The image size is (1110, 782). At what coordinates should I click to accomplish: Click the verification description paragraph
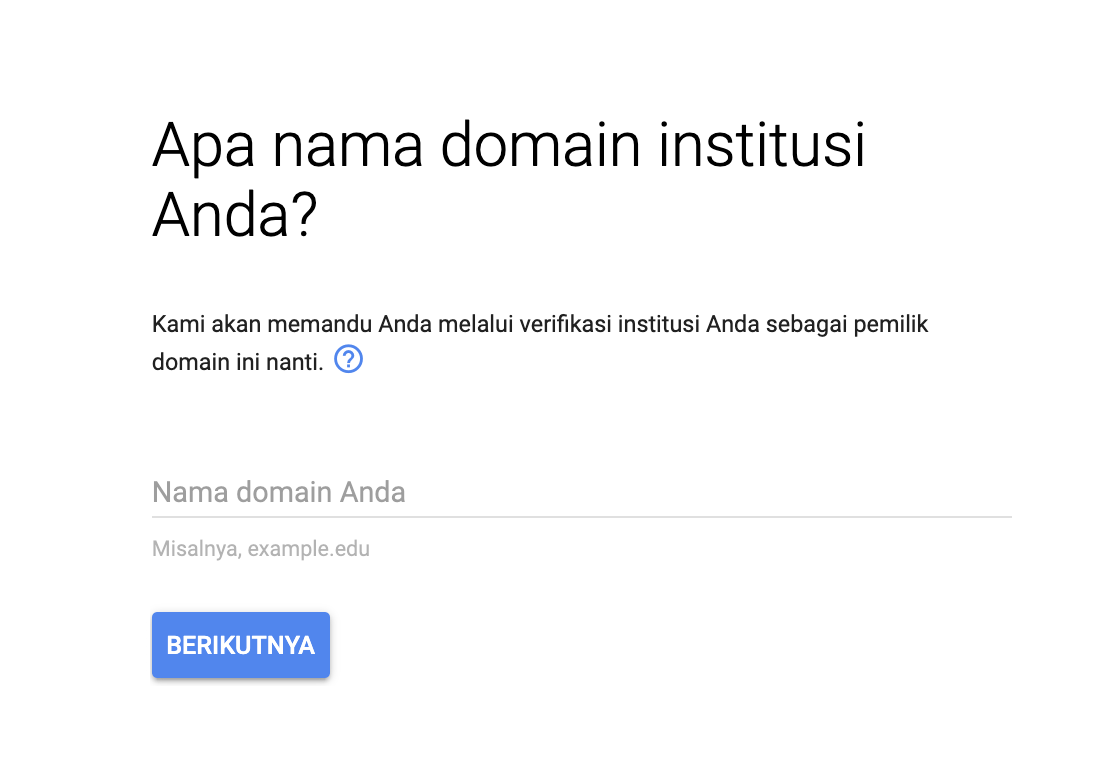pos(540,342)
